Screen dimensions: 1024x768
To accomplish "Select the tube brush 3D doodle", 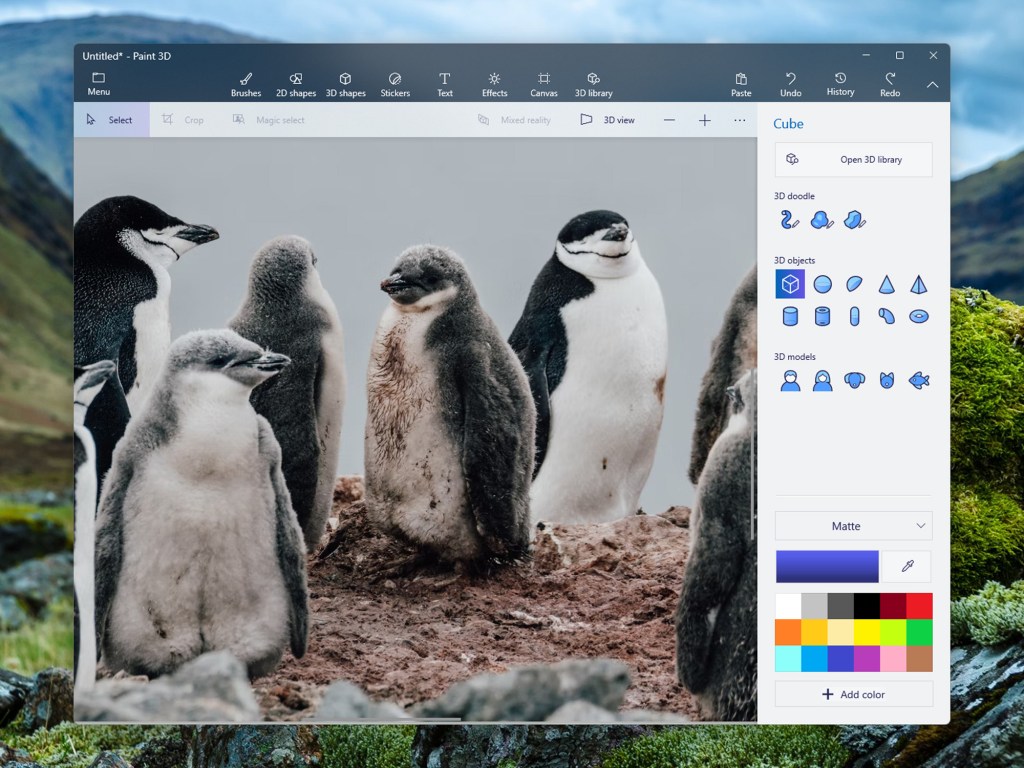I will click(x=790, y=220).
